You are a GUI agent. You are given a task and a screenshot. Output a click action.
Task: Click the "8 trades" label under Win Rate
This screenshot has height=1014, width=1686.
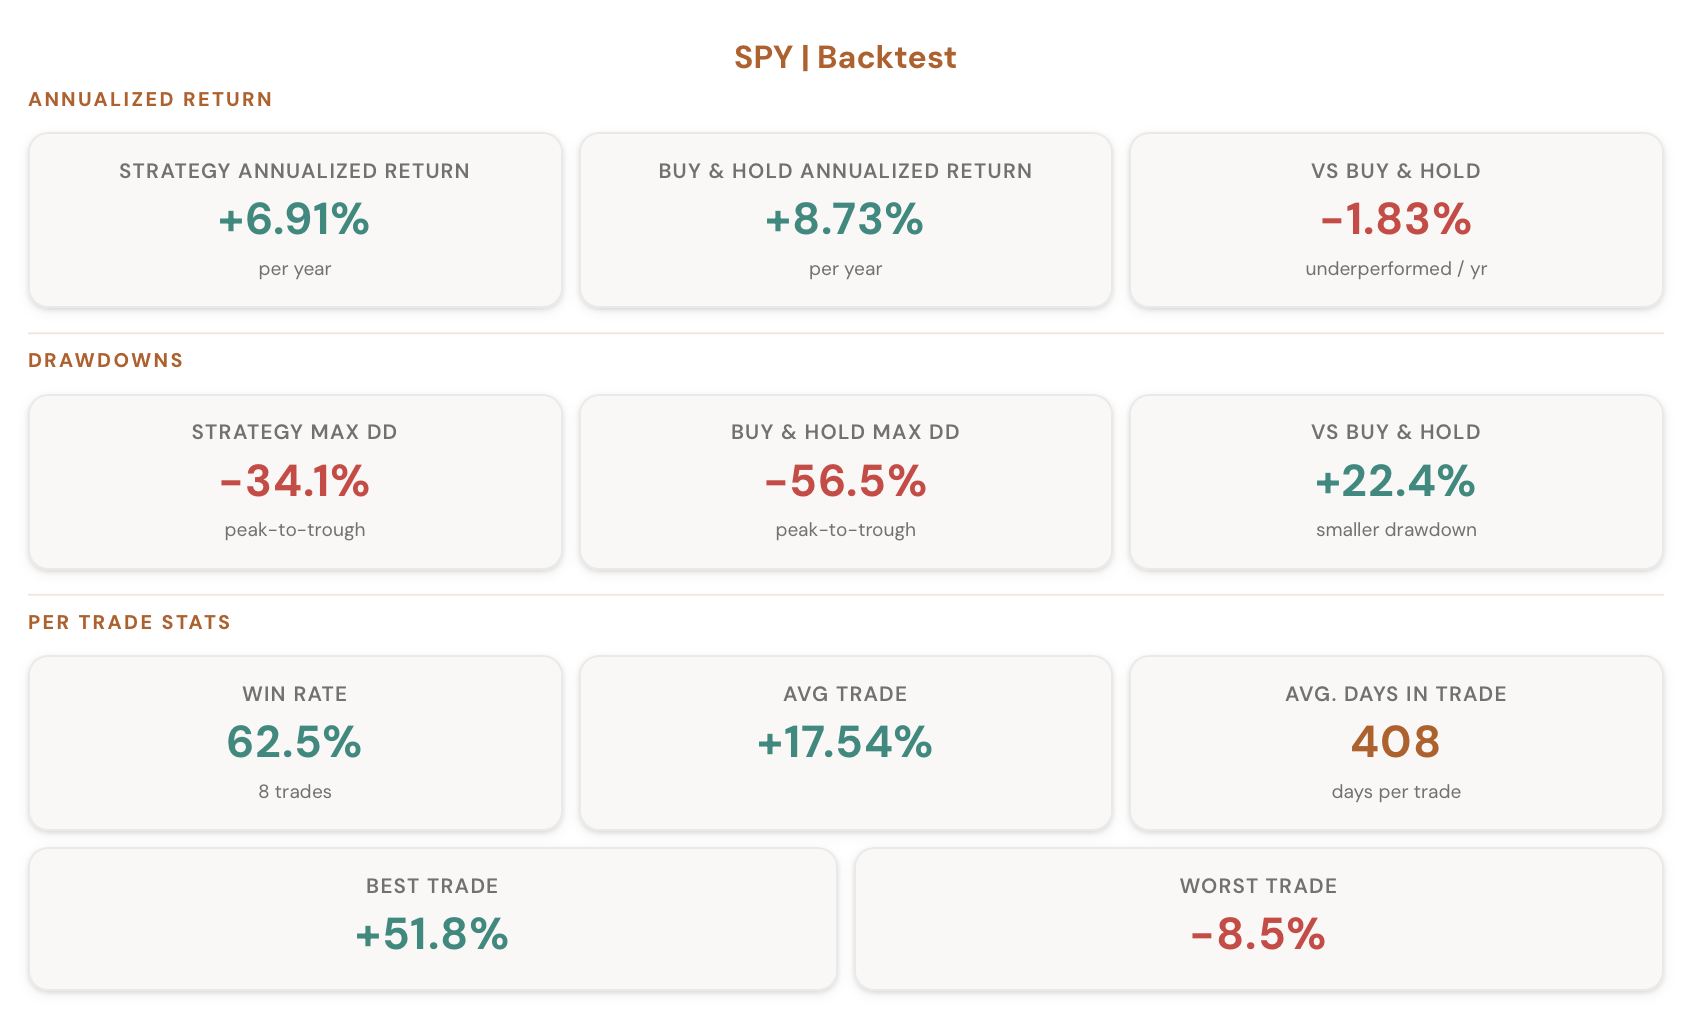coord(295,791)
